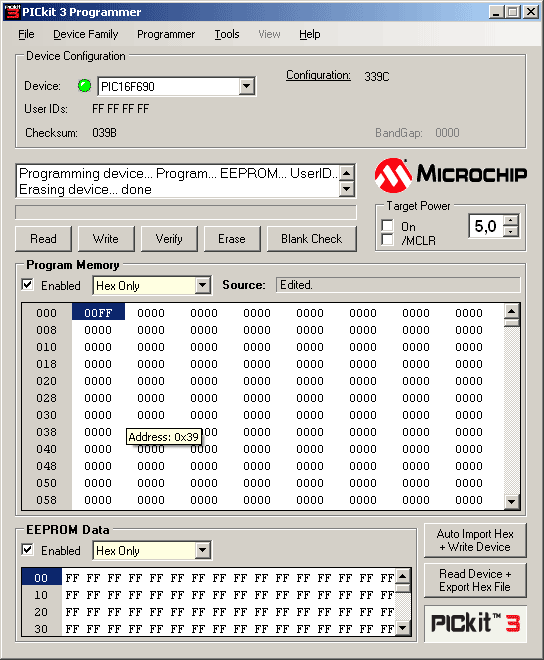
Task: Click the 5,0 voltage field
Action: click(486, 226)
